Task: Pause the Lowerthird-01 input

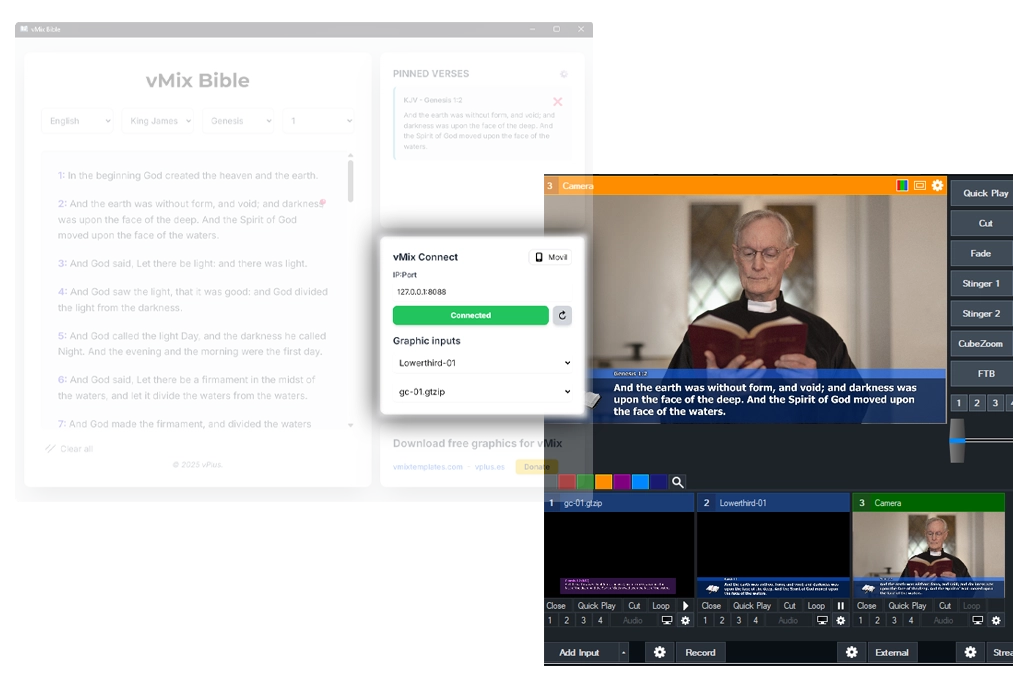Action: click(841, 606)
